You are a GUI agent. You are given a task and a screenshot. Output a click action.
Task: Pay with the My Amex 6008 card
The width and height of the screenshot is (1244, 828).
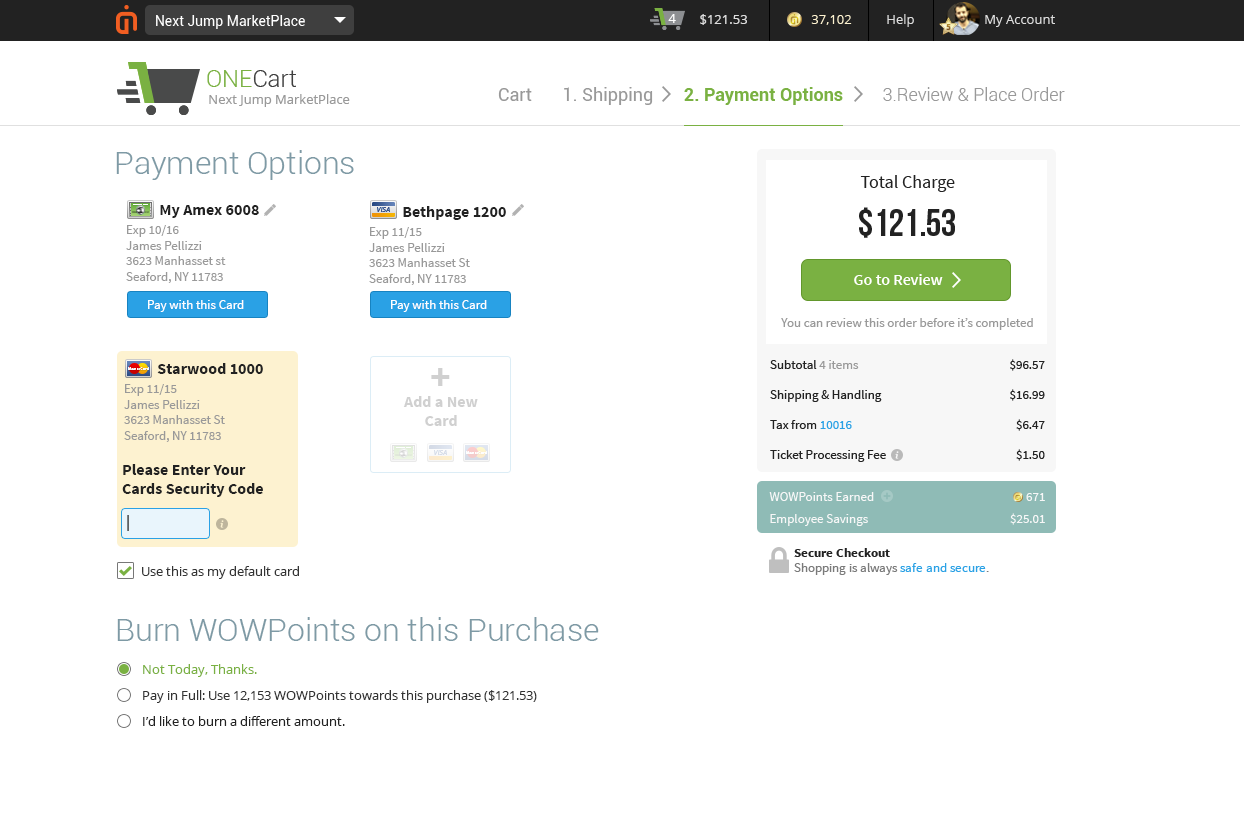(x=197, y=305)
